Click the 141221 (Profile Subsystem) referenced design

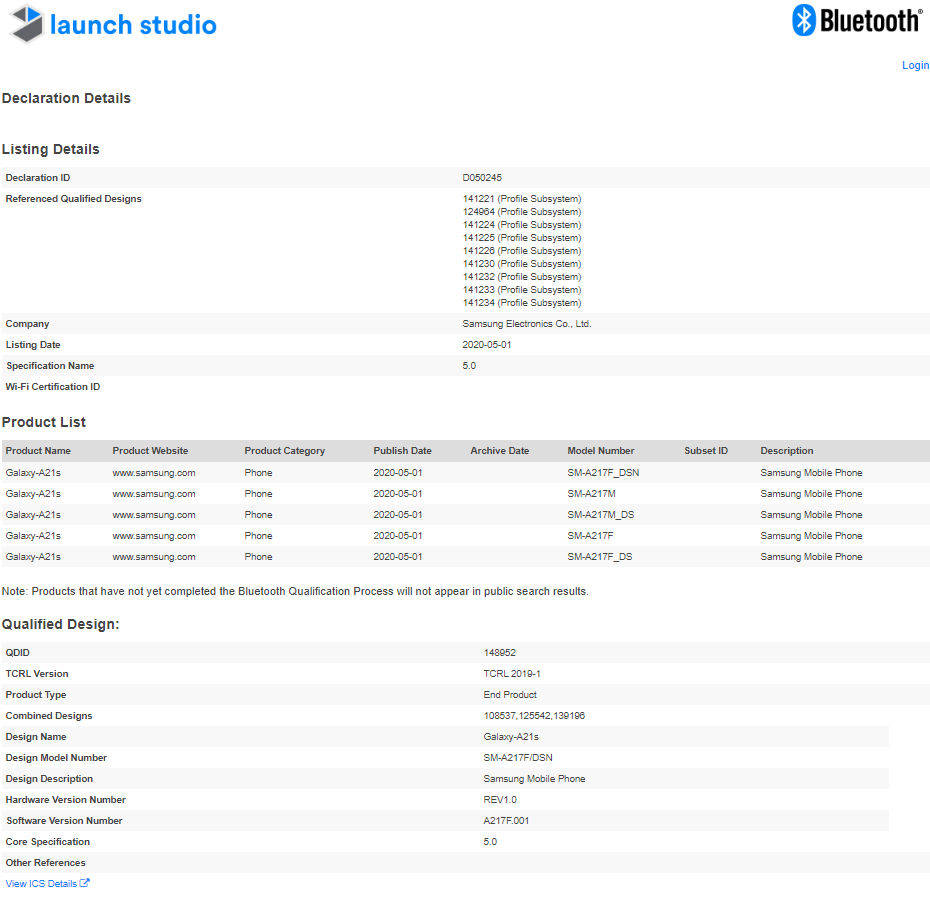521,199
